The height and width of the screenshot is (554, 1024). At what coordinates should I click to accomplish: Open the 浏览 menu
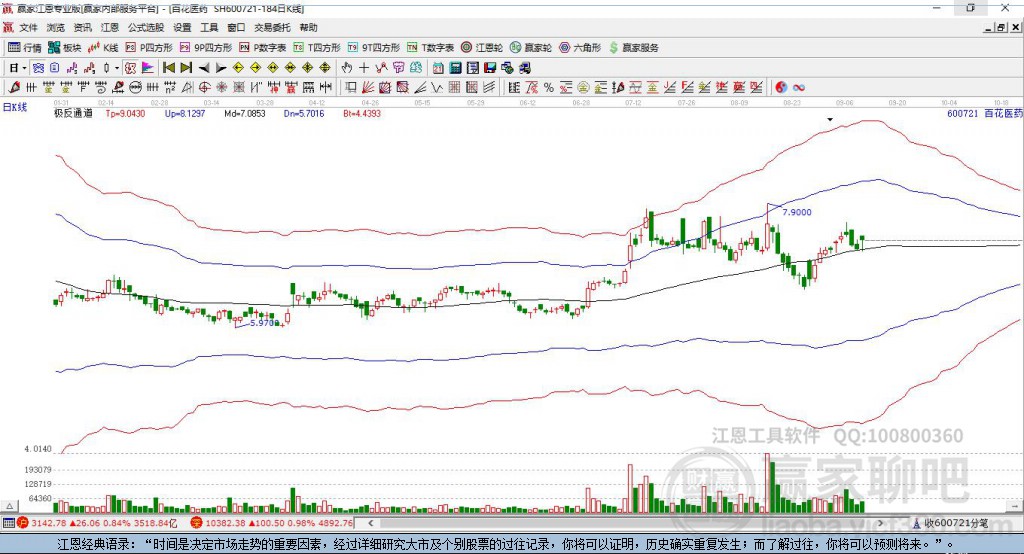(56, 27)
